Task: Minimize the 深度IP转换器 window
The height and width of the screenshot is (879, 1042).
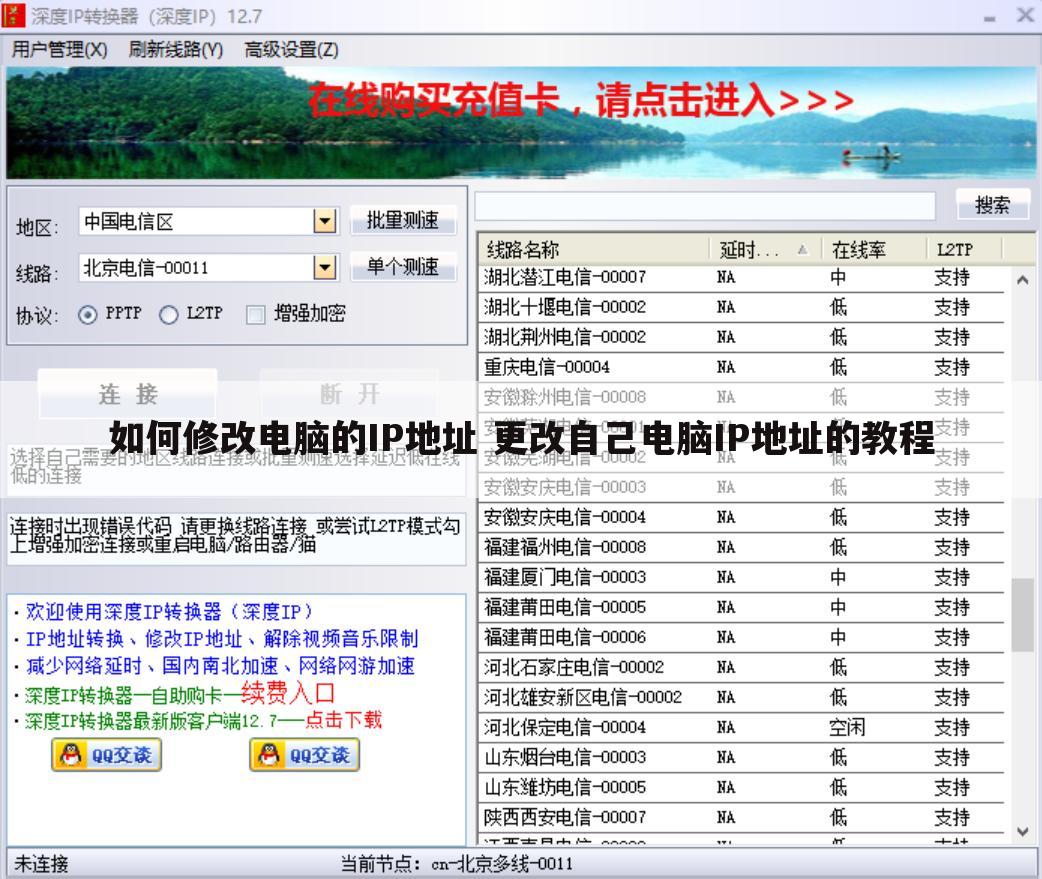Action: coord(990,17)
